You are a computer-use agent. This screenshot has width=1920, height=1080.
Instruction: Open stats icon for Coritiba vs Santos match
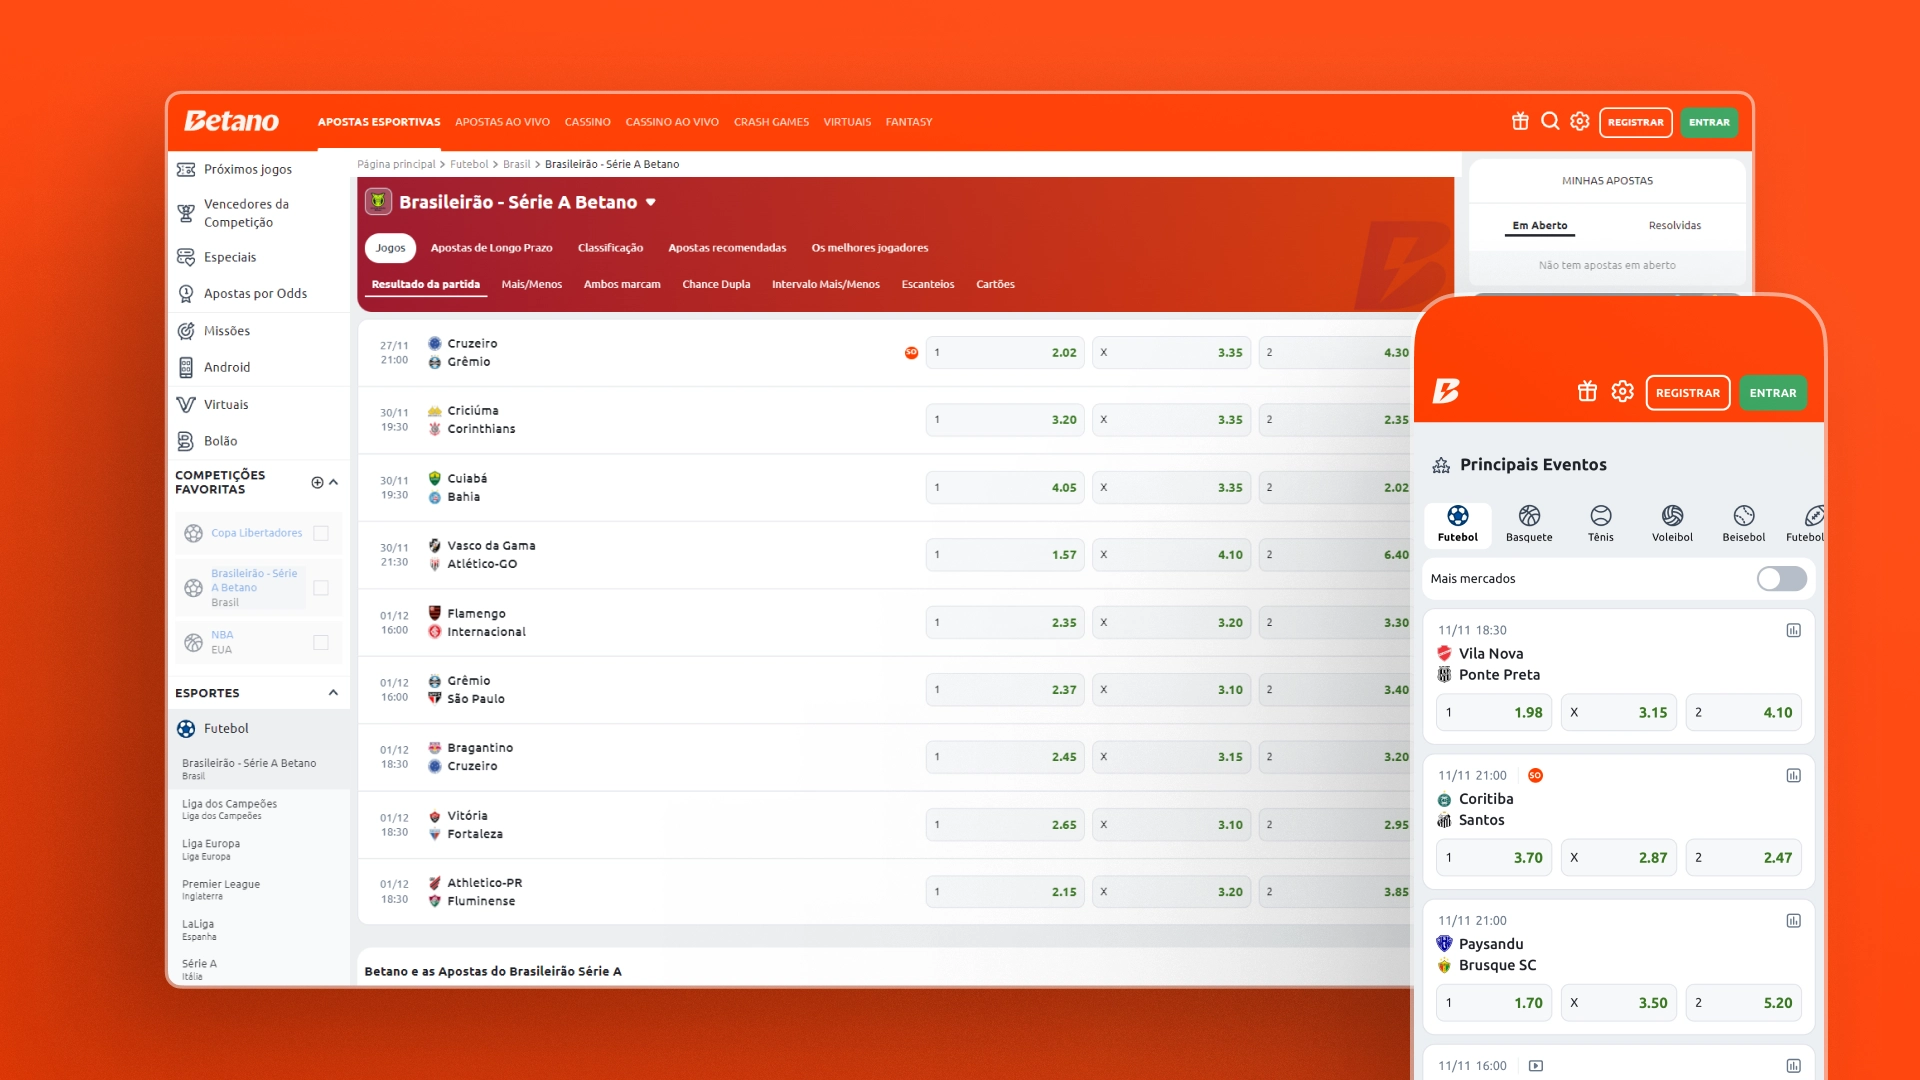pyautogui.click(x=1794, y=775)
